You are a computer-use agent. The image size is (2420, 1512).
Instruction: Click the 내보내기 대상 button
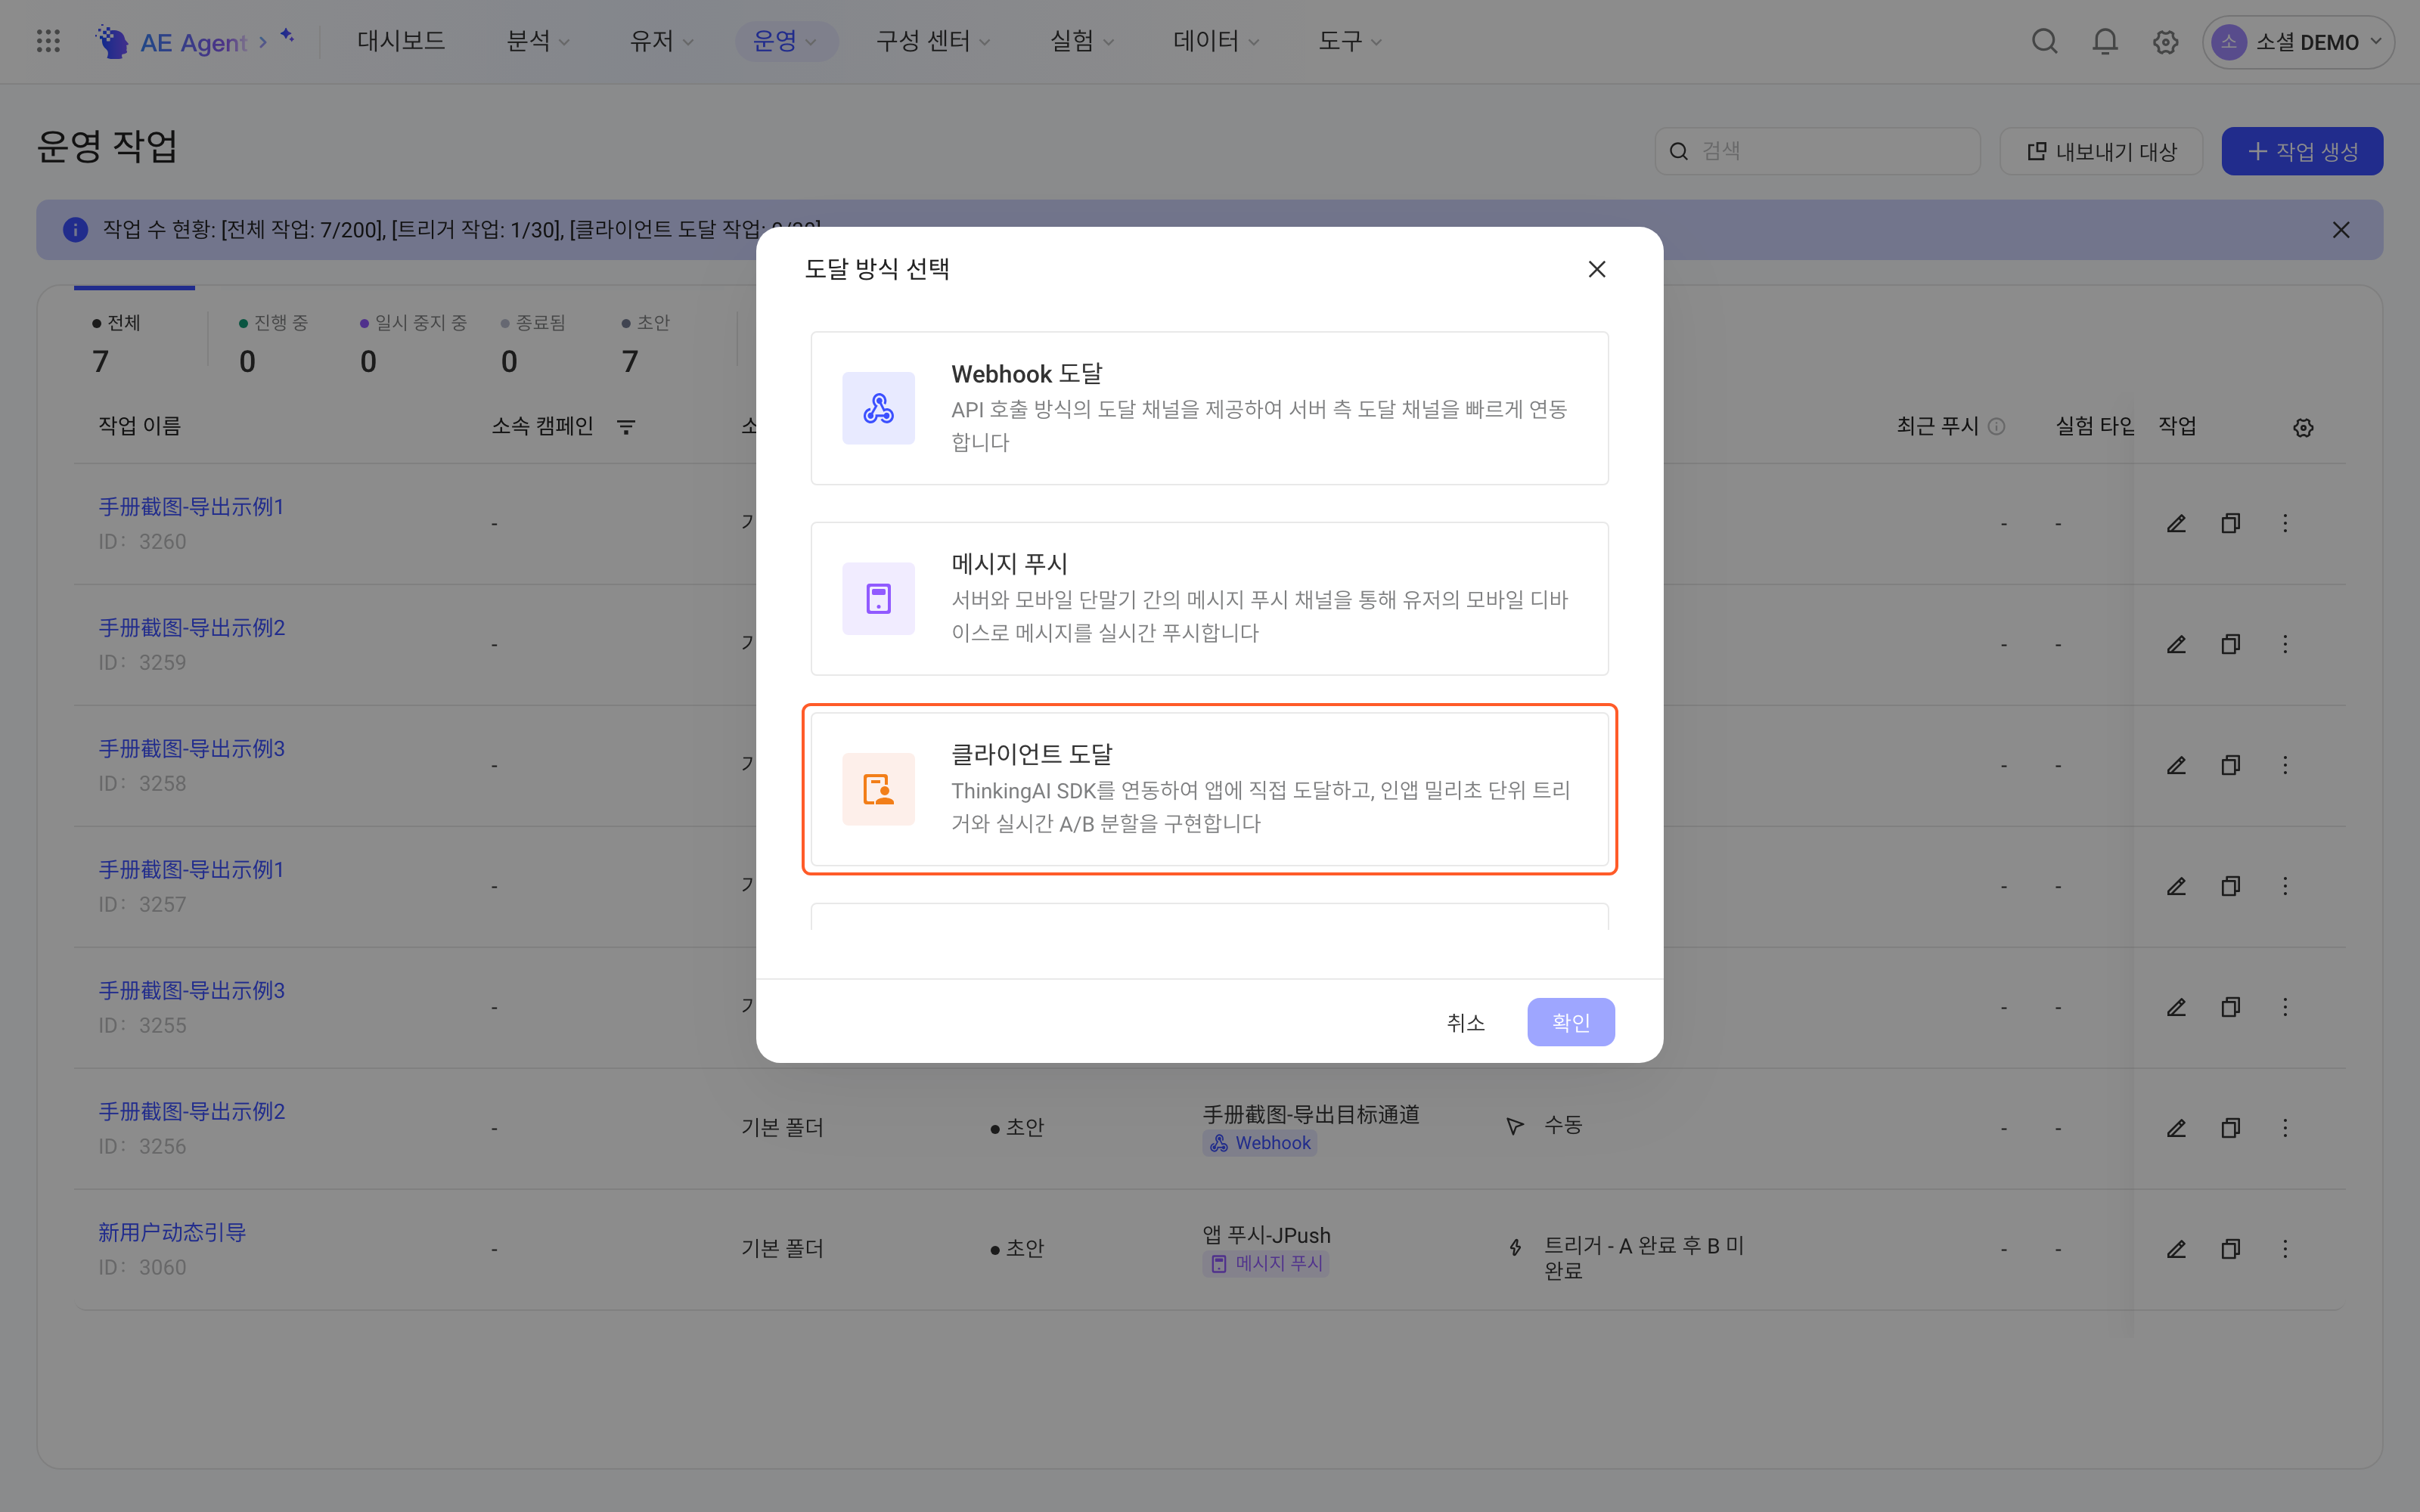click(x=2101, y=151)
